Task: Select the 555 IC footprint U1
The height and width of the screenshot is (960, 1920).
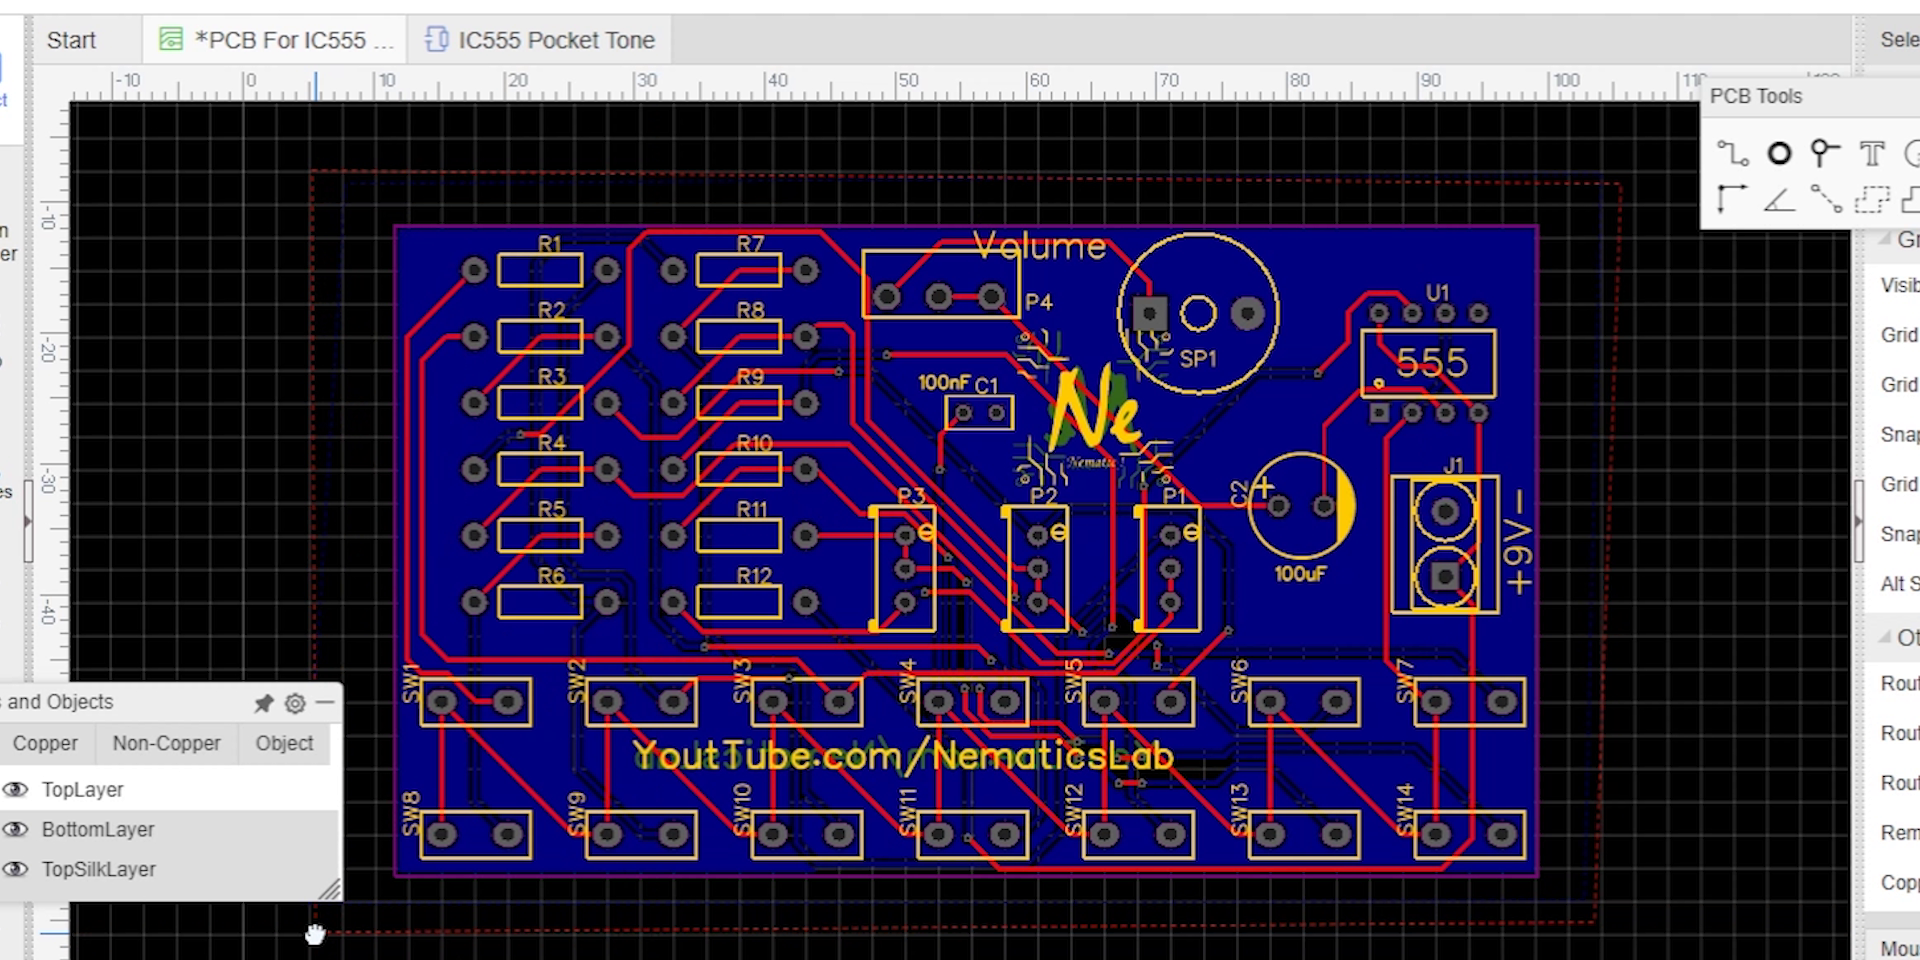Action: click(1428, 362)
